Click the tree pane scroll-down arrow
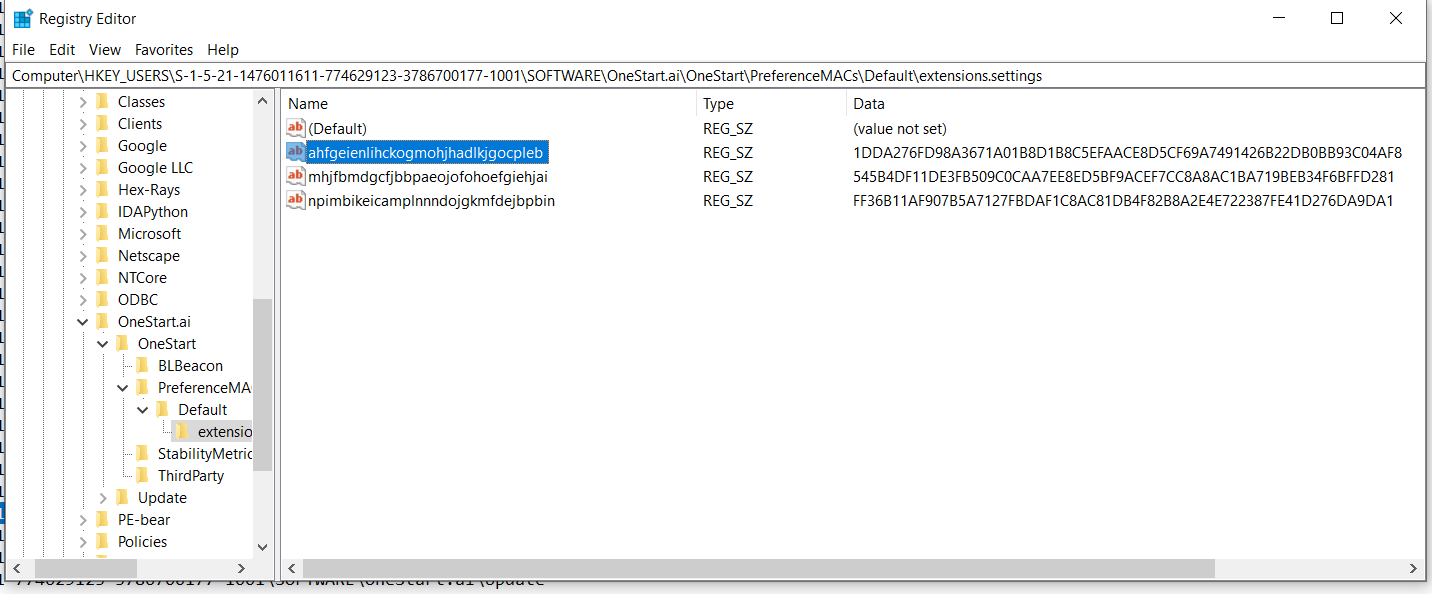Screen dimensions: 1432x594 pos(262,547)
